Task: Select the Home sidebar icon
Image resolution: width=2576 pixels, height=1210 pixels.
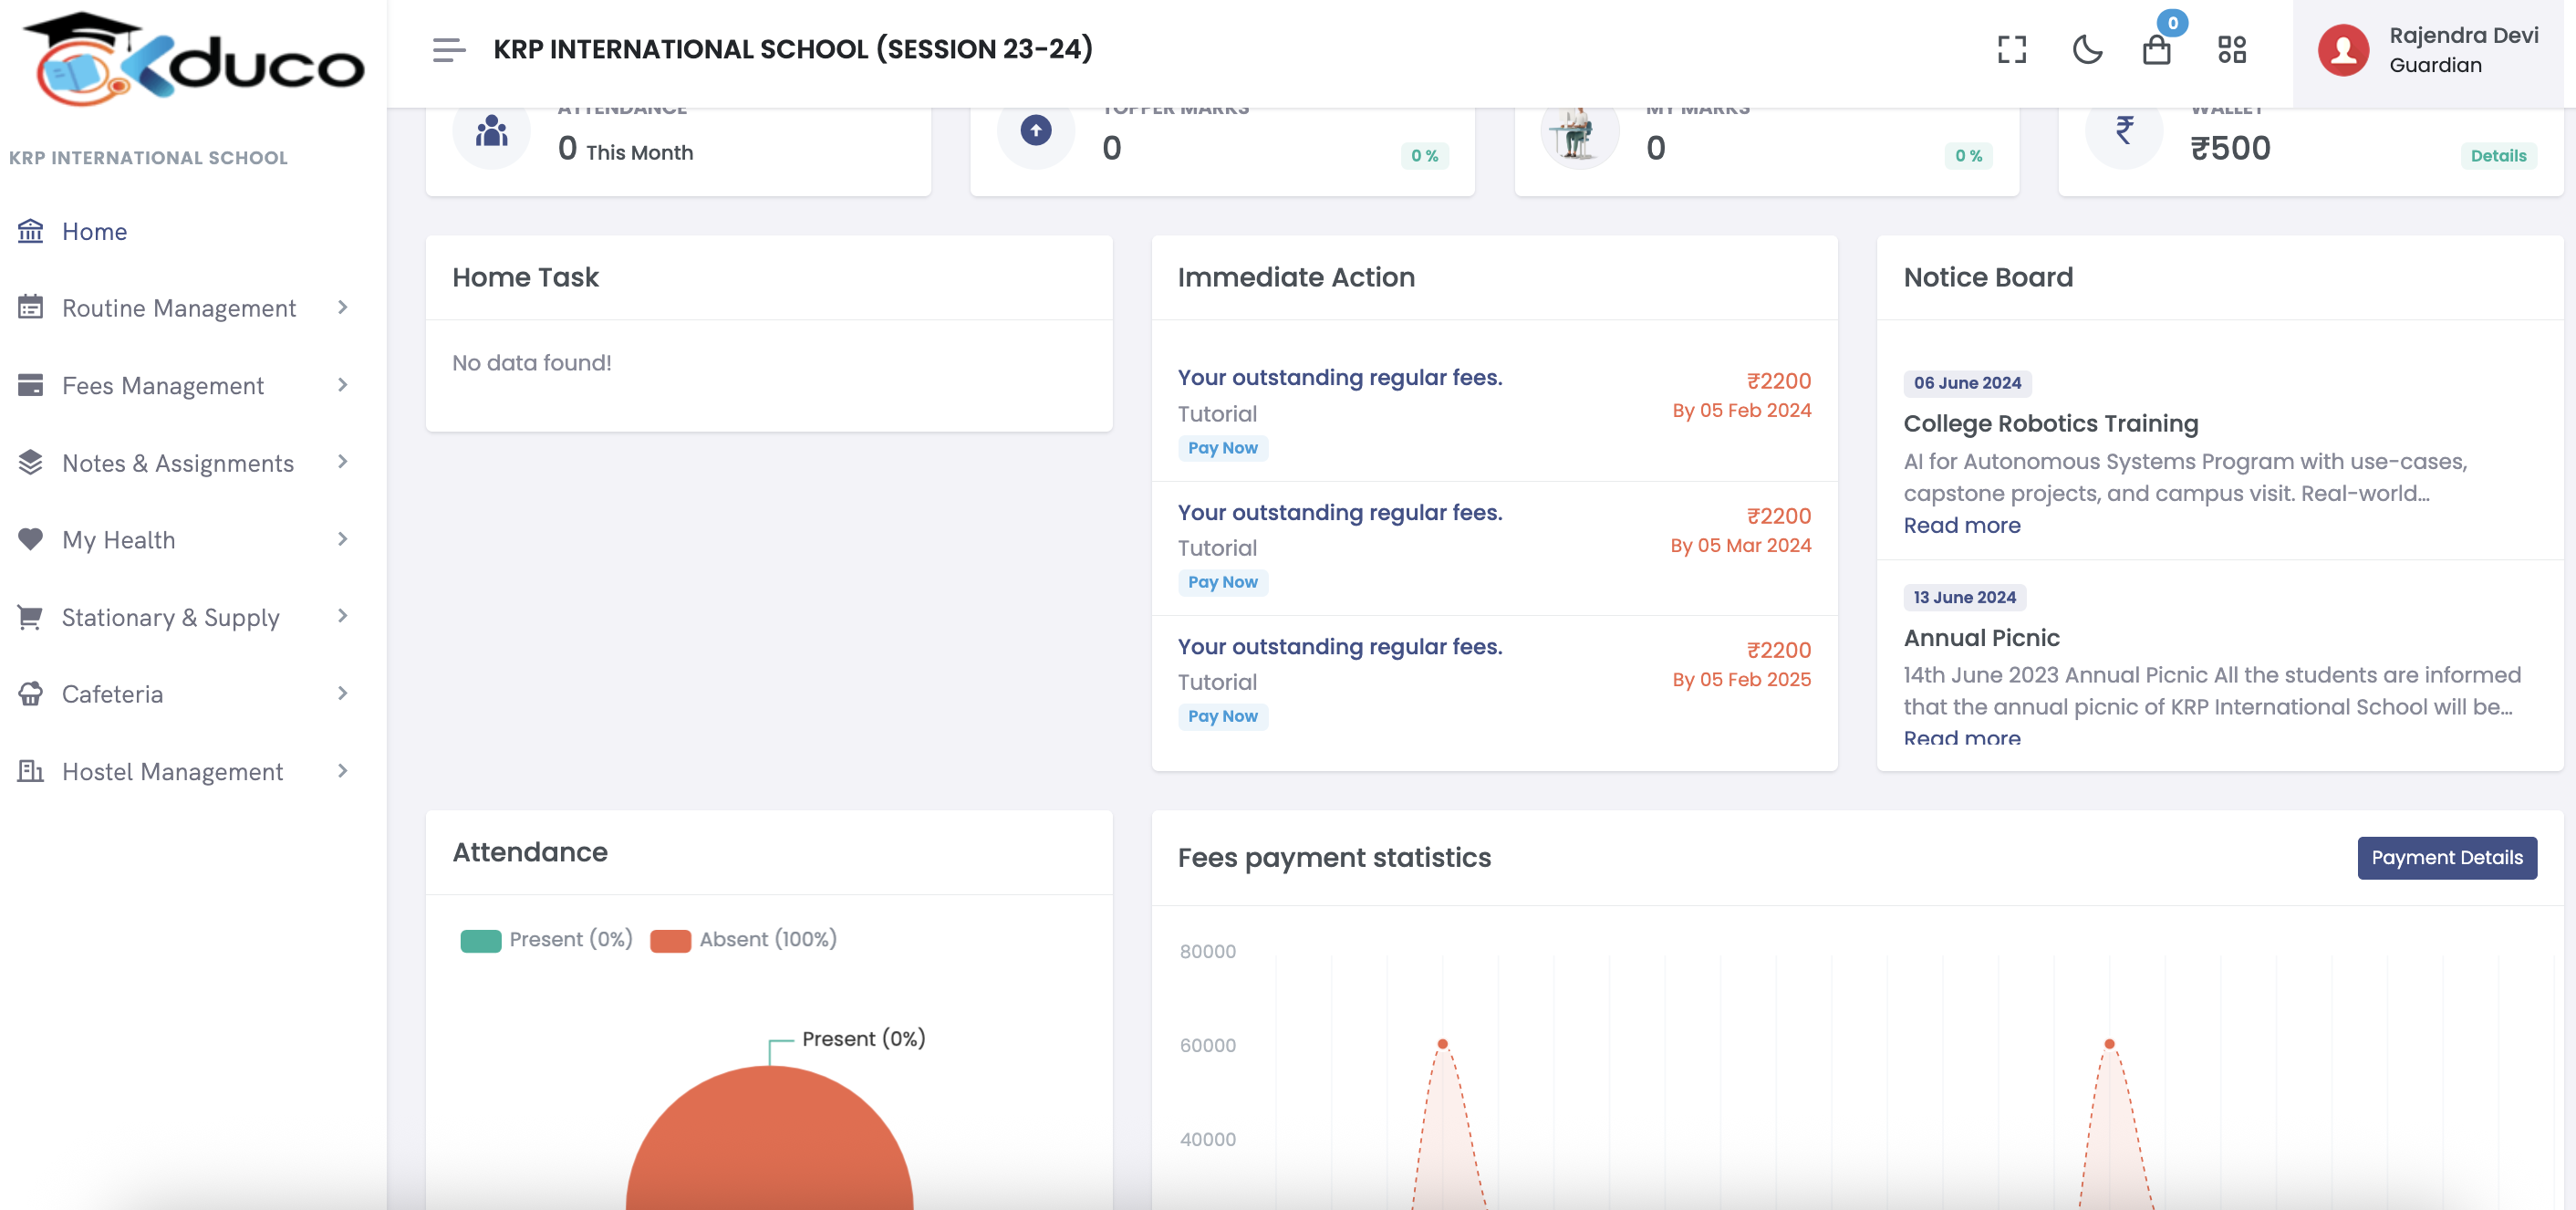Action: tap(30, 231)
